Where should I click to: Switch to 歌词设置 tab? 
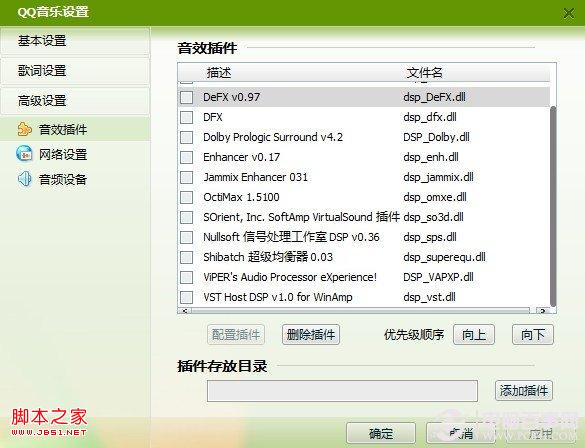[75, 71]
